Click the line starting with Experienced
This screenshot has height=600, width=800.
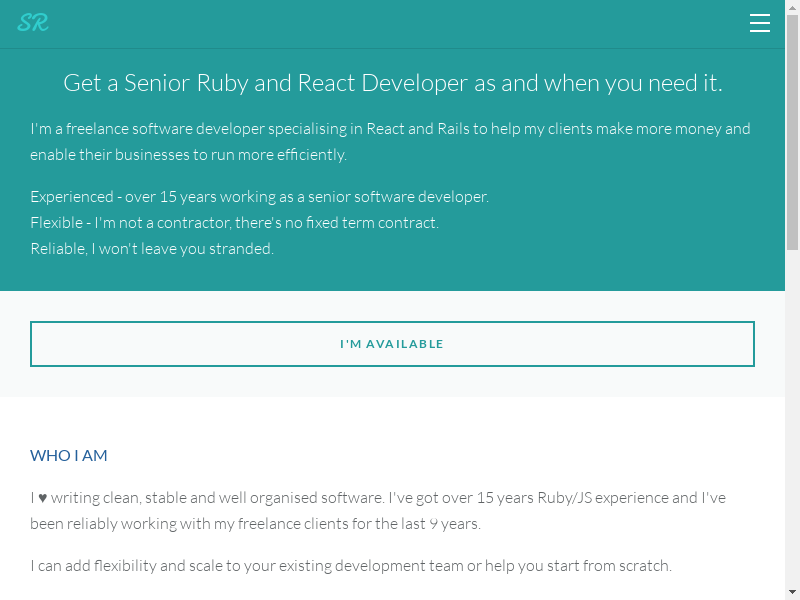pyautogui.click(x=259, y=197)
